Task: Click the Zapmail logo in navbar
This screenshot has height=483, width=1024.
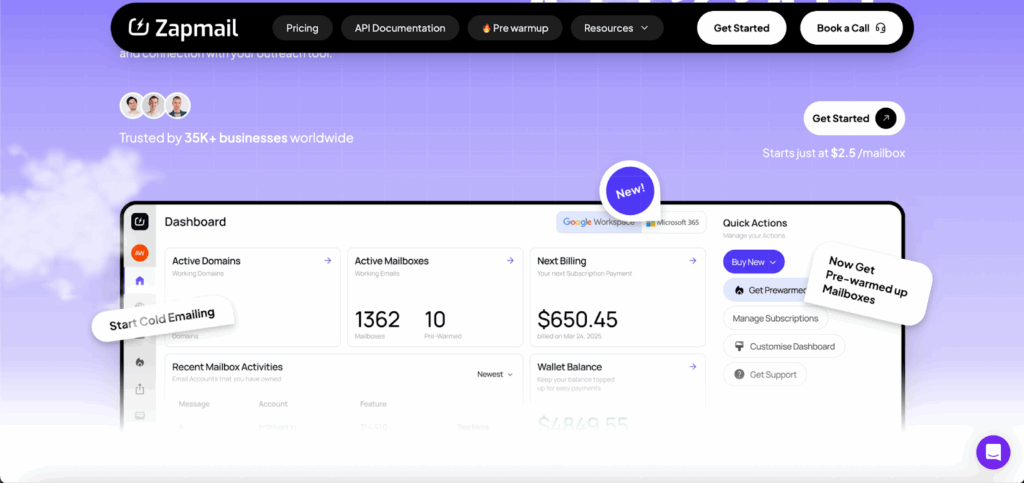Action: tap(183, 28)
